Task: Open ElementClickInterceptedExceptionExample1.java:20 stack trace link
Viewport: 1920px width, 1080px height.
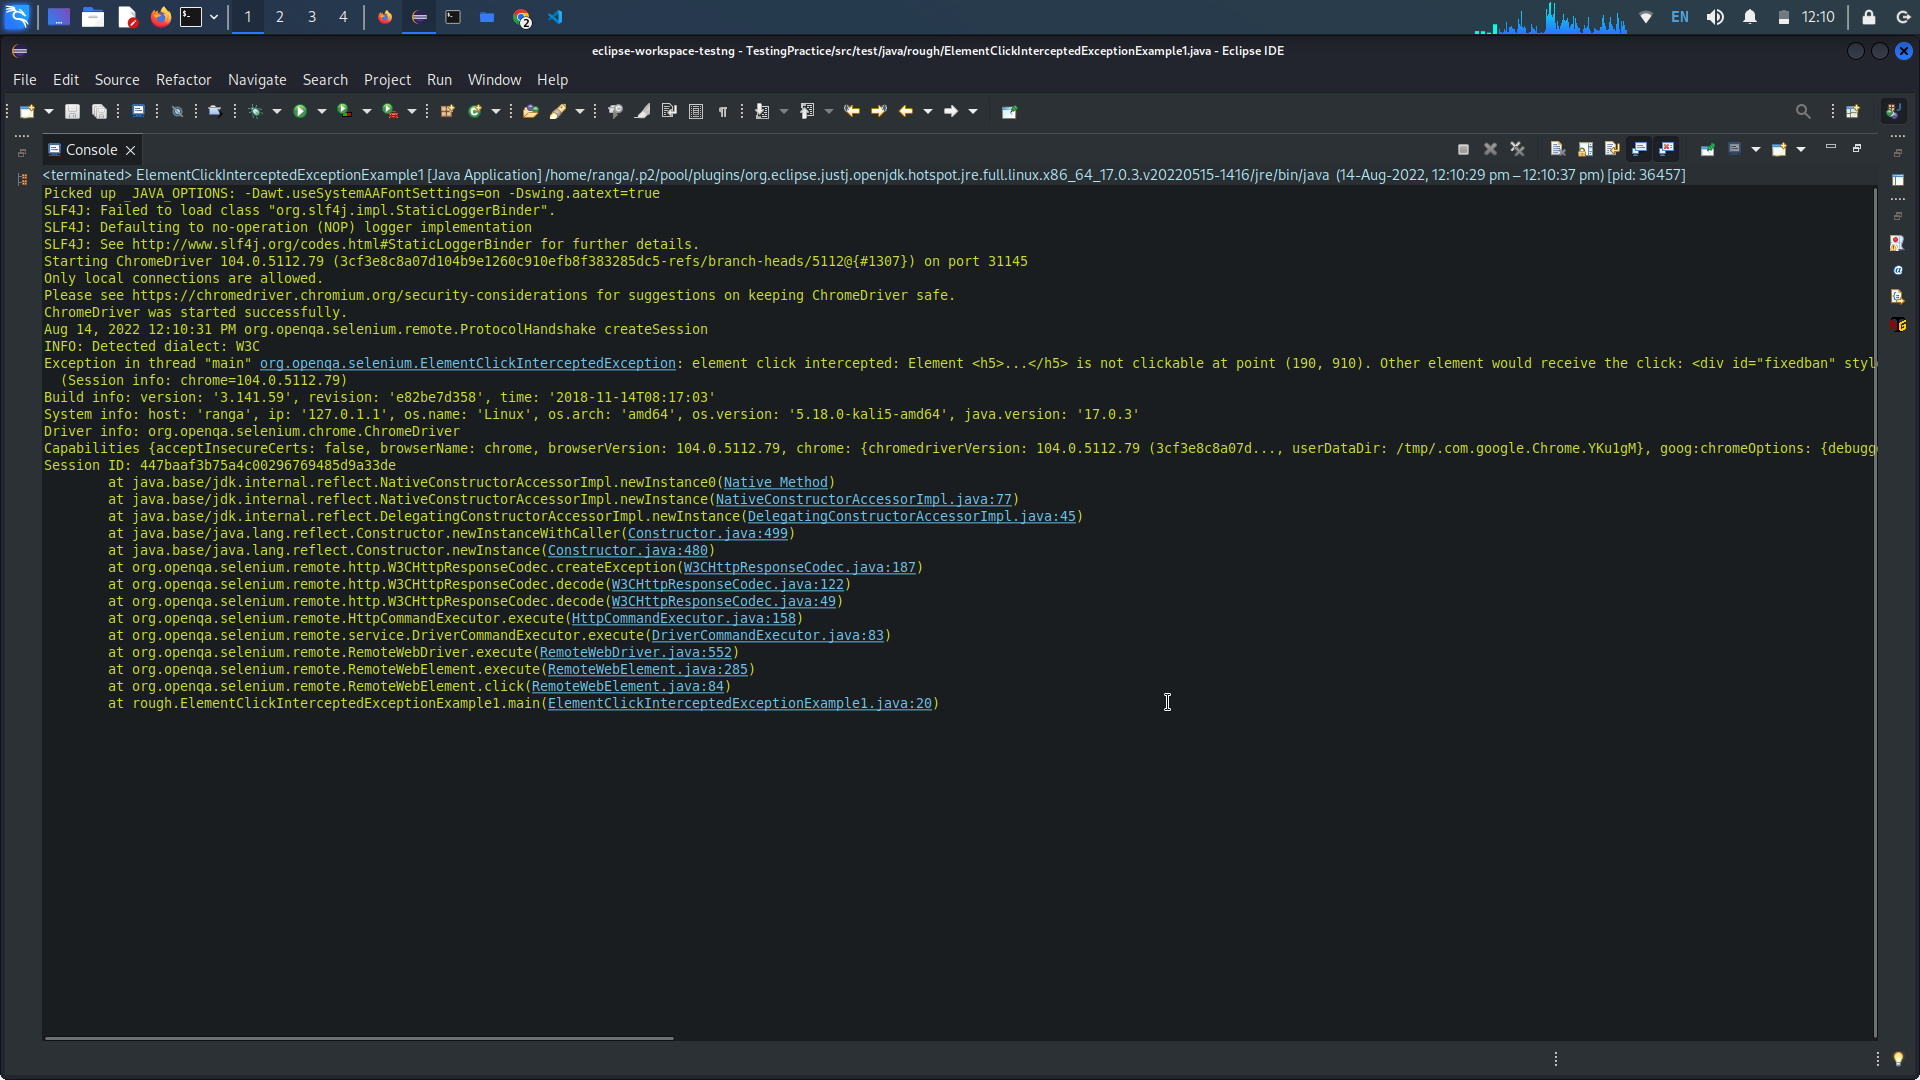Action: [739, 704]
